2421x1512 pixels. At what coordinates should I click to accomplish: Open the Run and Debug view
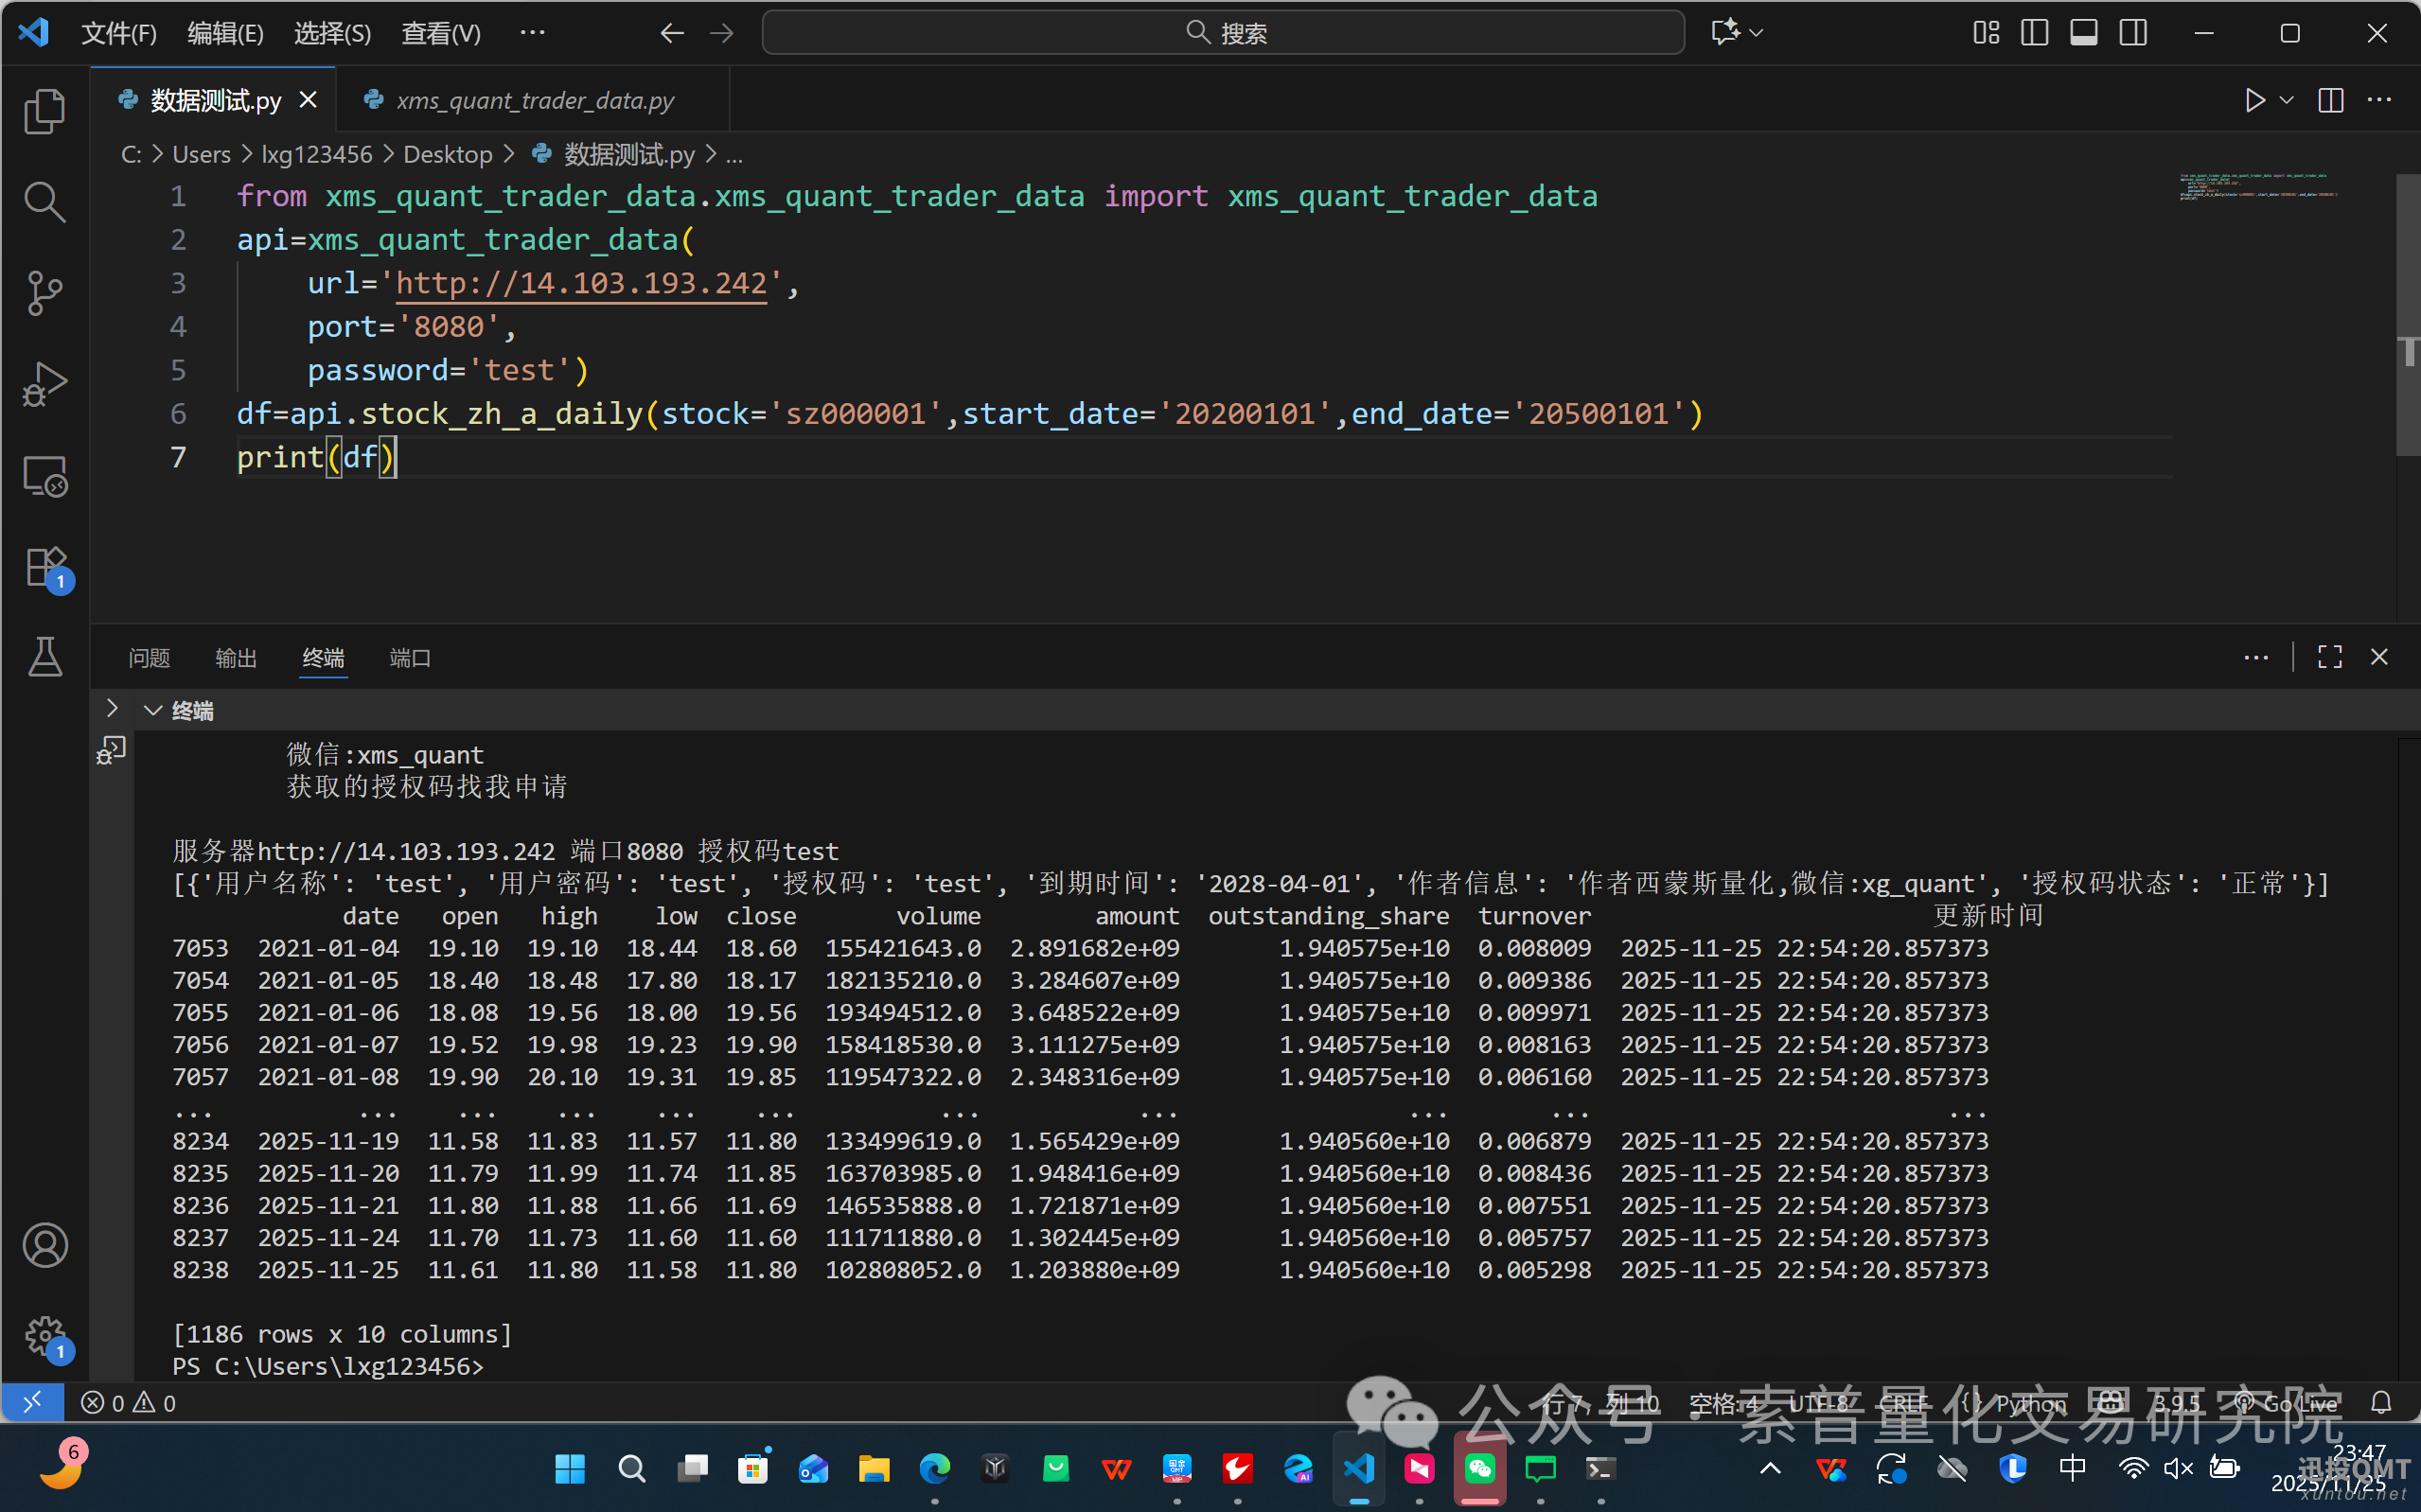pyautogui.click(x=44, y=384)
